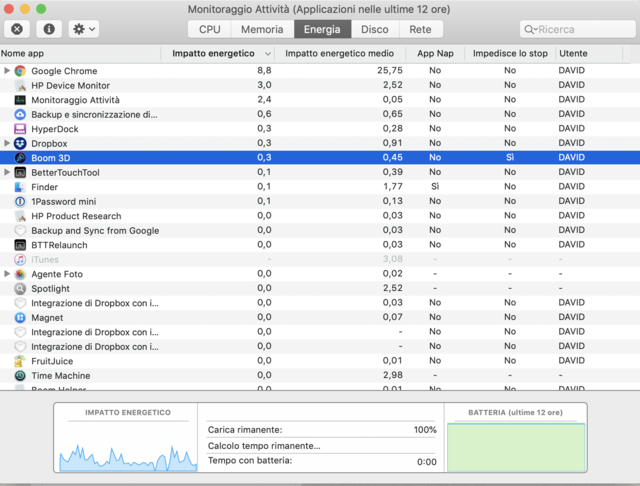Screen dimensions: 640x486
Task: Click the Sì value in Boom 3D row
Action: [510, 158]
